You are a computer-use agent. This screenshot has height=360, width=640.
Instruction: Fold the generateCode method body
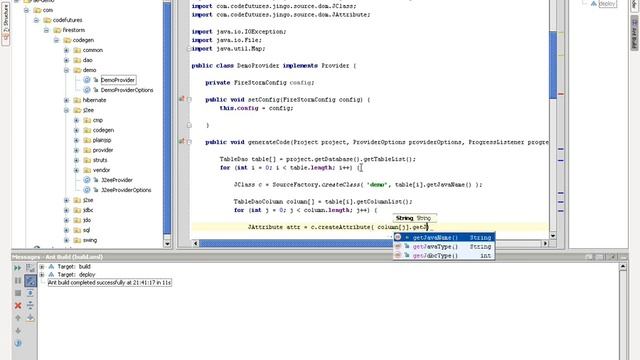[x=189, y=142]
